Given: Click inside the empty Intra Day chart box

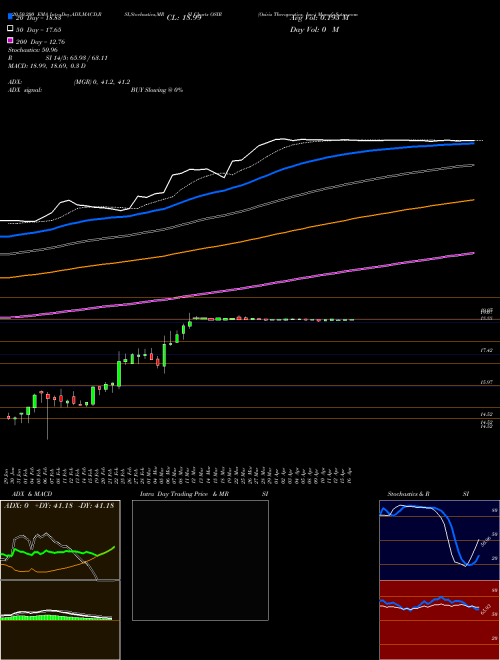Looking at the screenshot, I should [200, 560].
